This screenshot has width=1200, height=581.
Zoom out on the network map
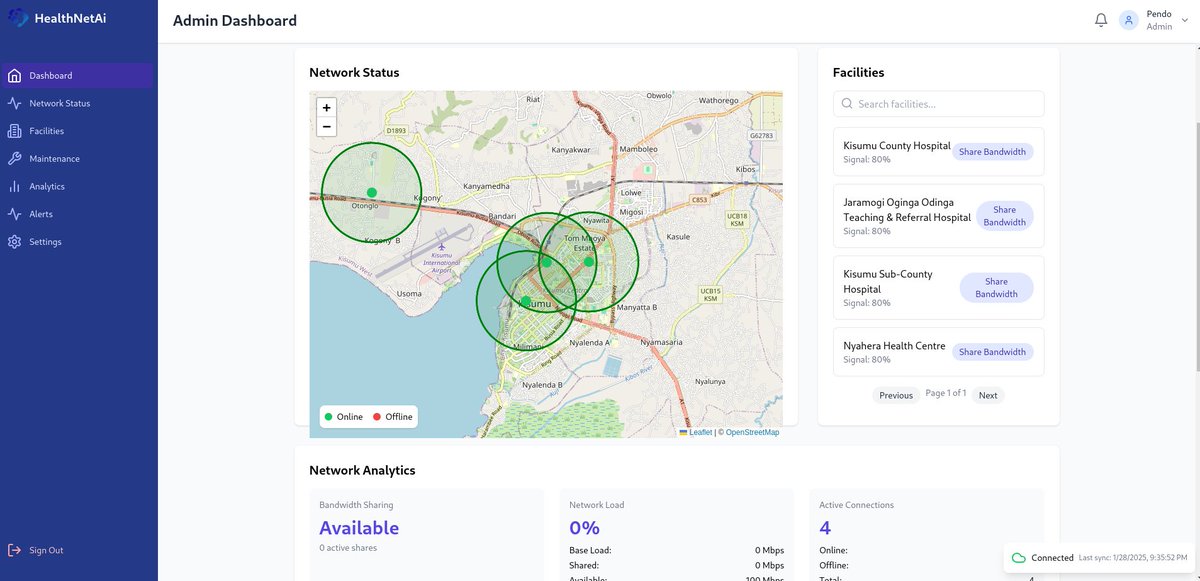pos(326,127)
